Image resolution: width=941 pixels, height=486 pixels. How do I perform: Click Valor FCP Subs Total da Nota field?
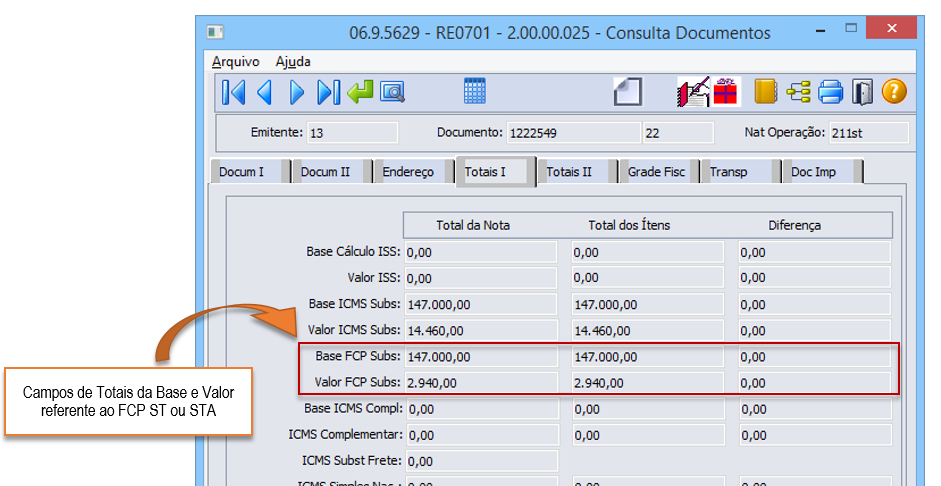click(481, 382)
